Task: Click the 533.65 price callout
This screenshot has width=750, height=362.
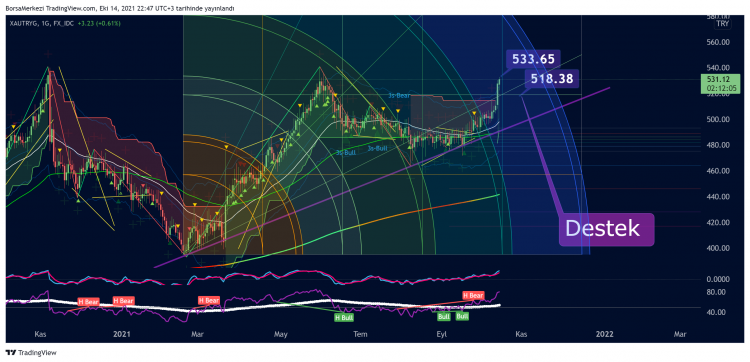Action: click(533, 59)
